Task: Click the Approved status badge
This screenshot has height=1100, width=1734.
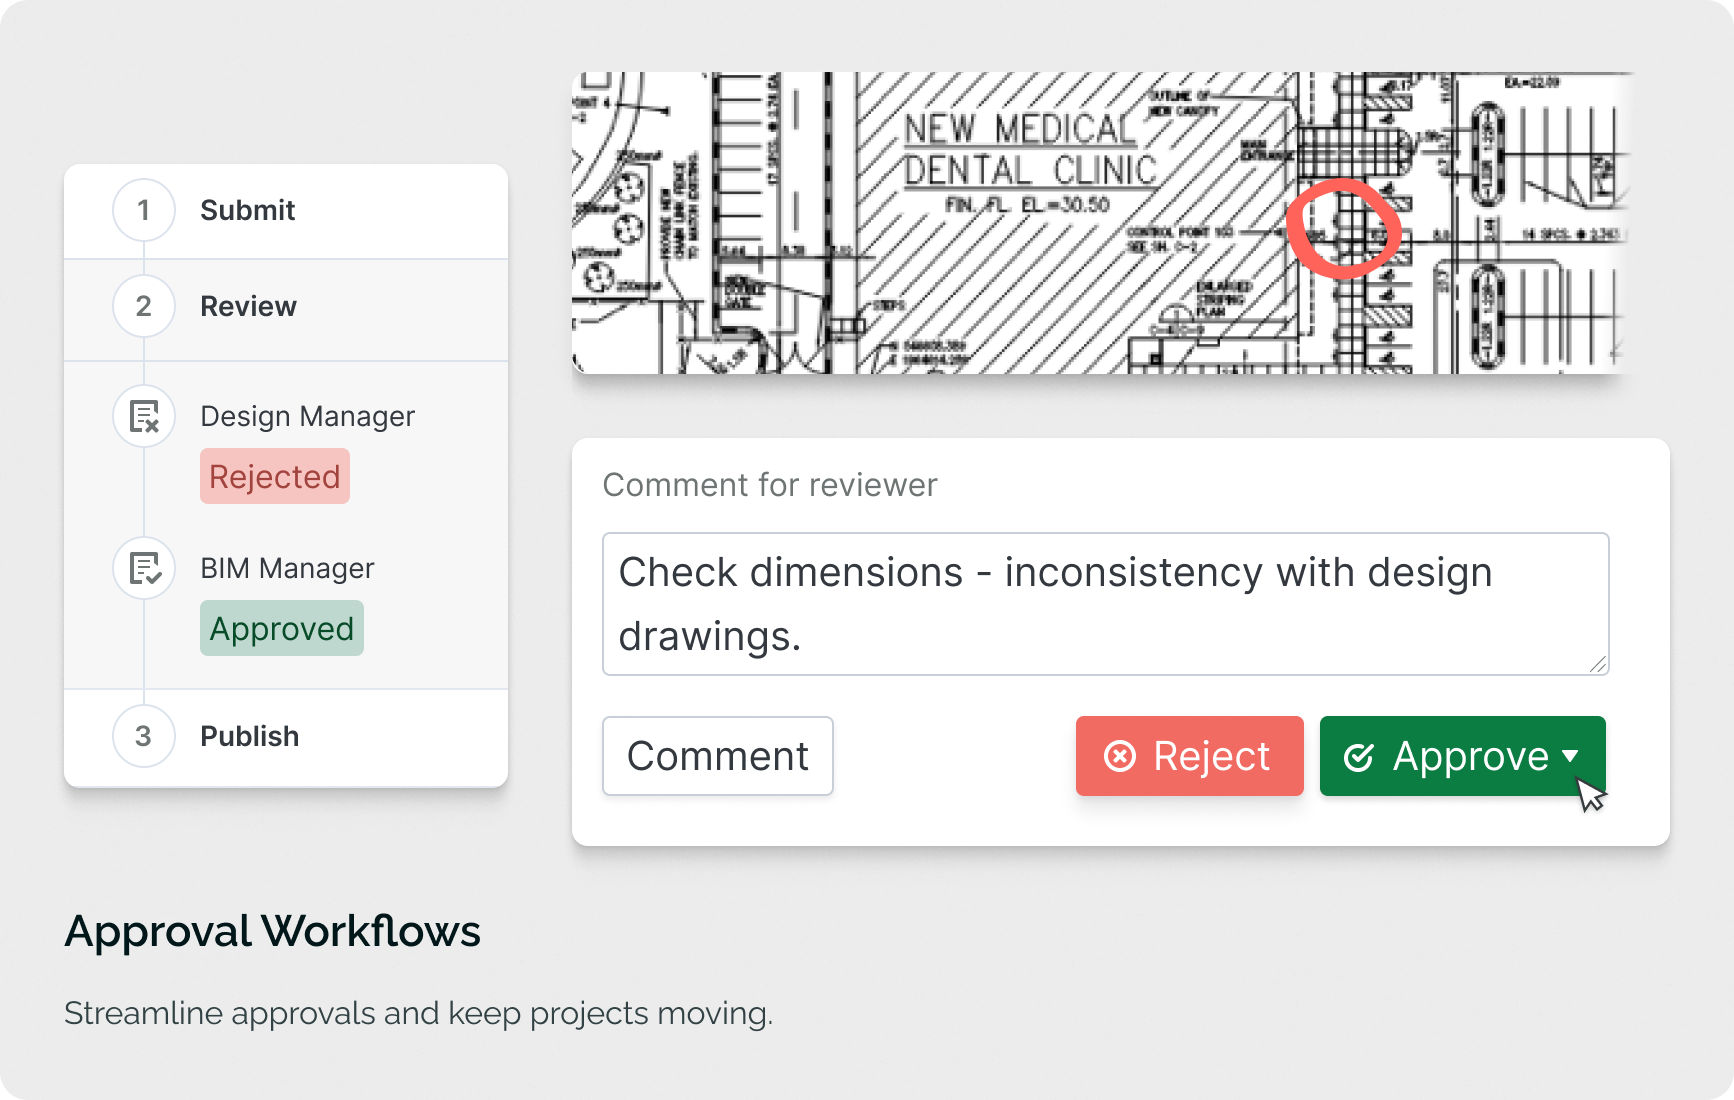Action: [x=282, y=628]
